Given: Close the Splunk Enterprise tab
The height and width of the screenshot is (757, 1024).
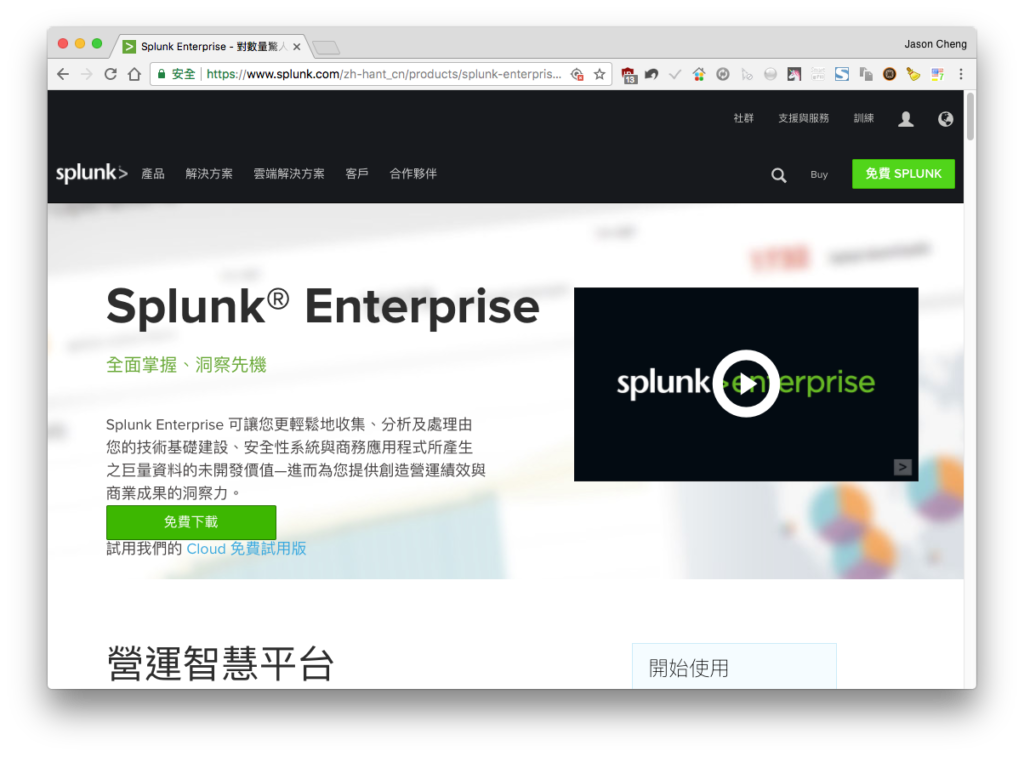Looking at the screenshot, I should point(296,47).
